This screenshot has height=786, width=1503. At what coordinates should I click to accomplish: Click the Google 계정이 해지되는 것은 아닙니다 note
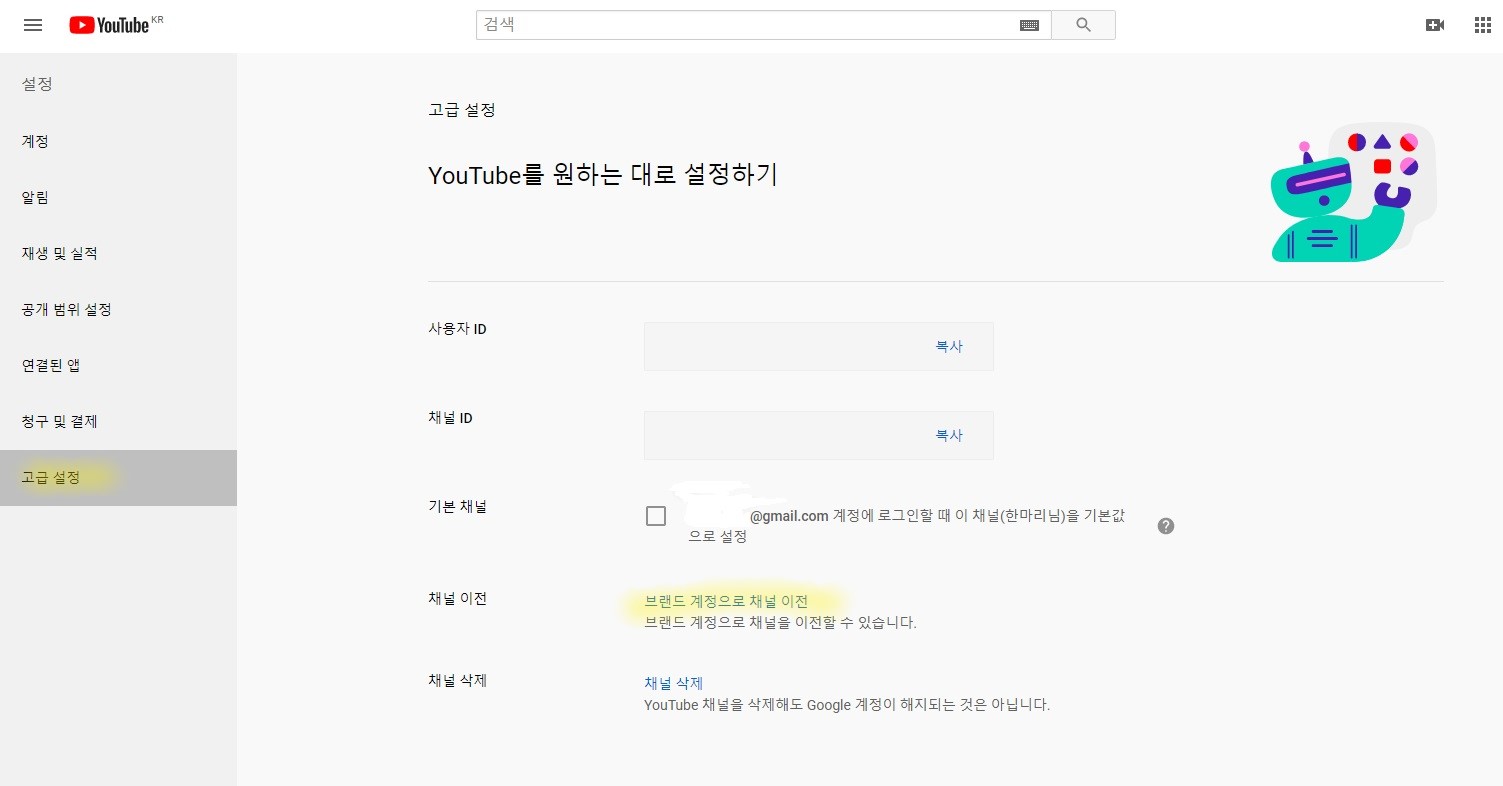(847, 705)
